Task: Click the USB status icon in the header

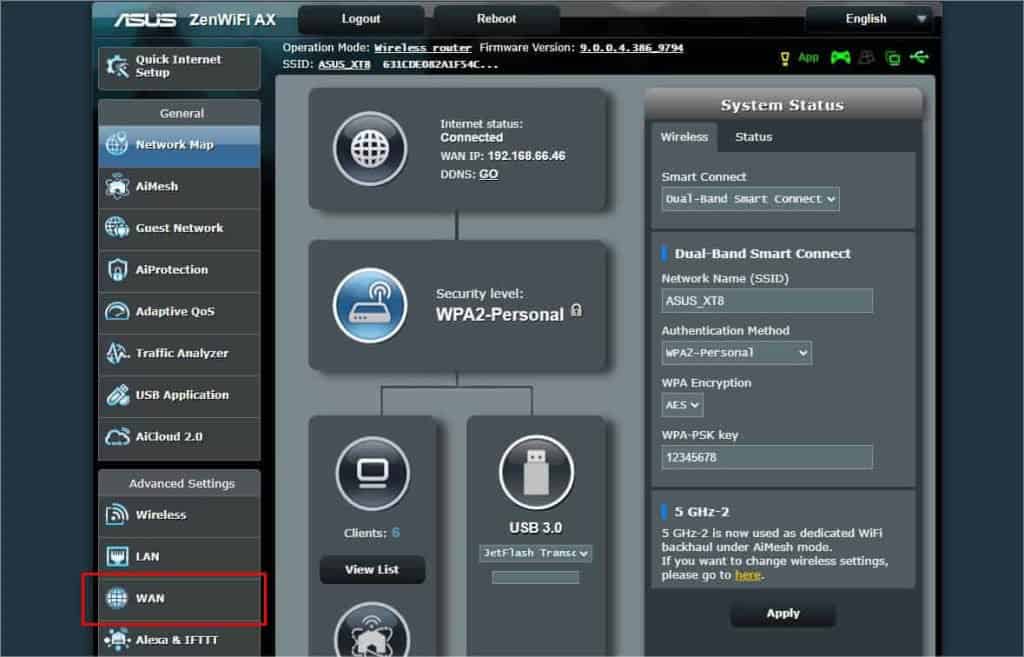Action: coord(920,57)
